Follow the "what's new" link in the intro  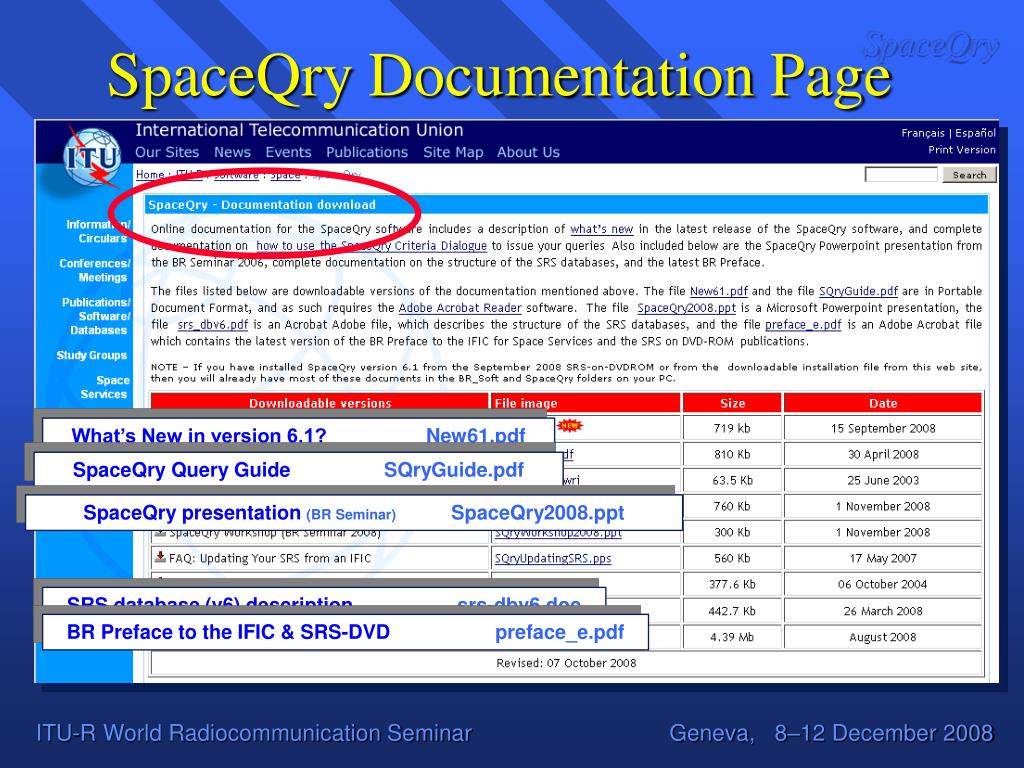click(601, 229)
